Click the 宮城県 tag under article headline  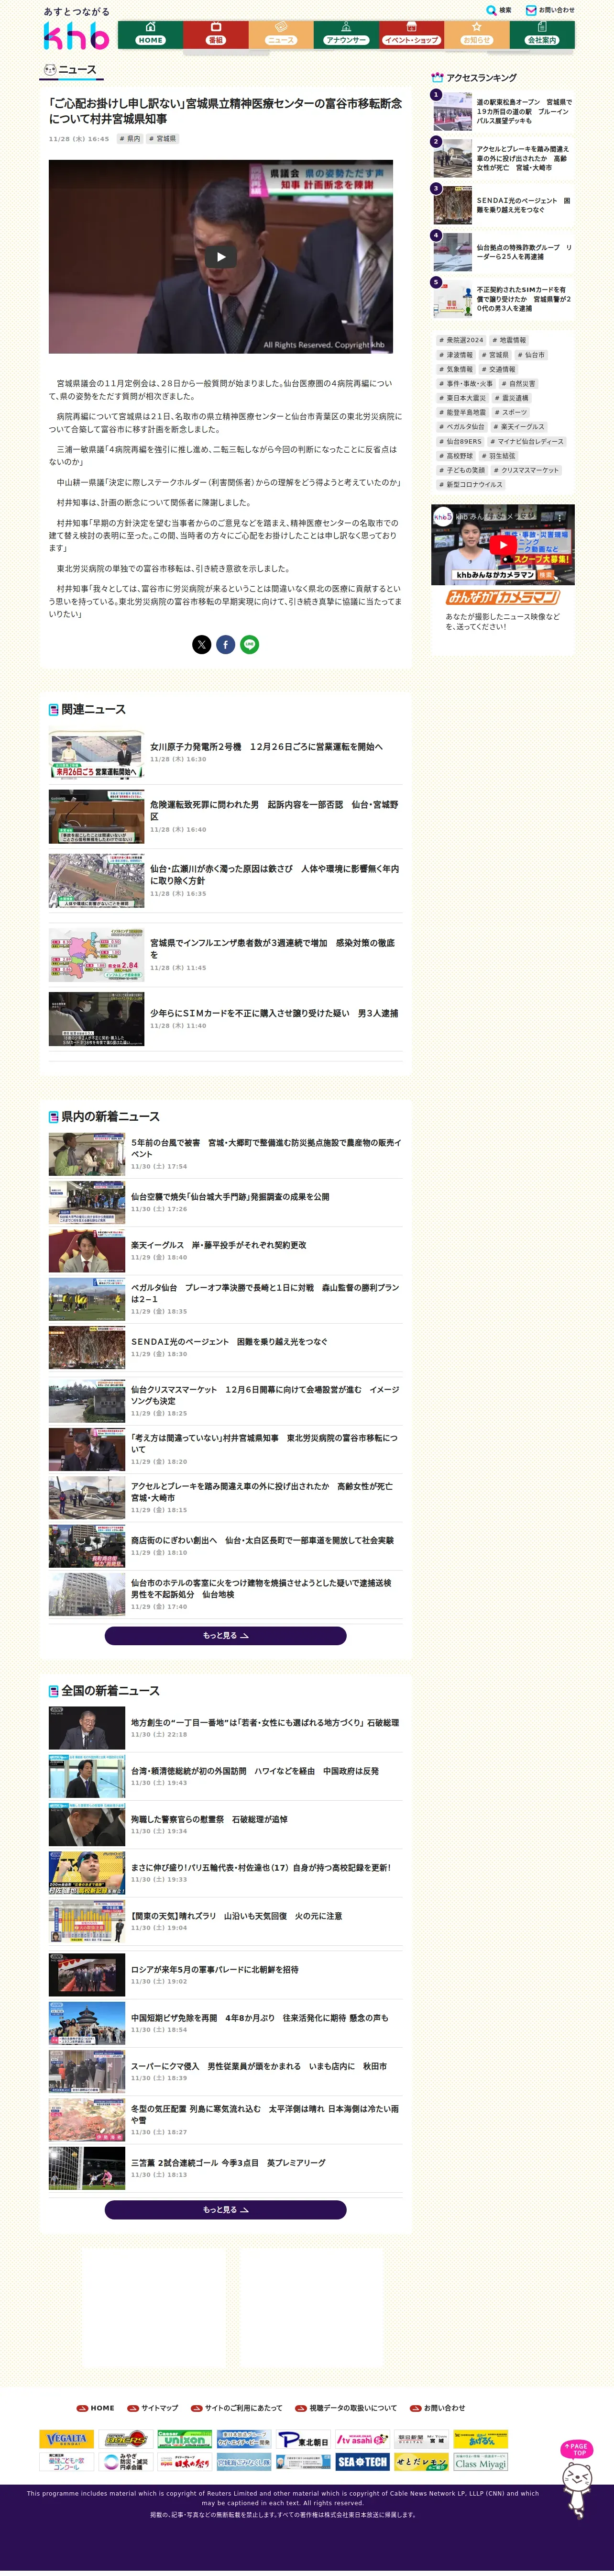(163, 139)
